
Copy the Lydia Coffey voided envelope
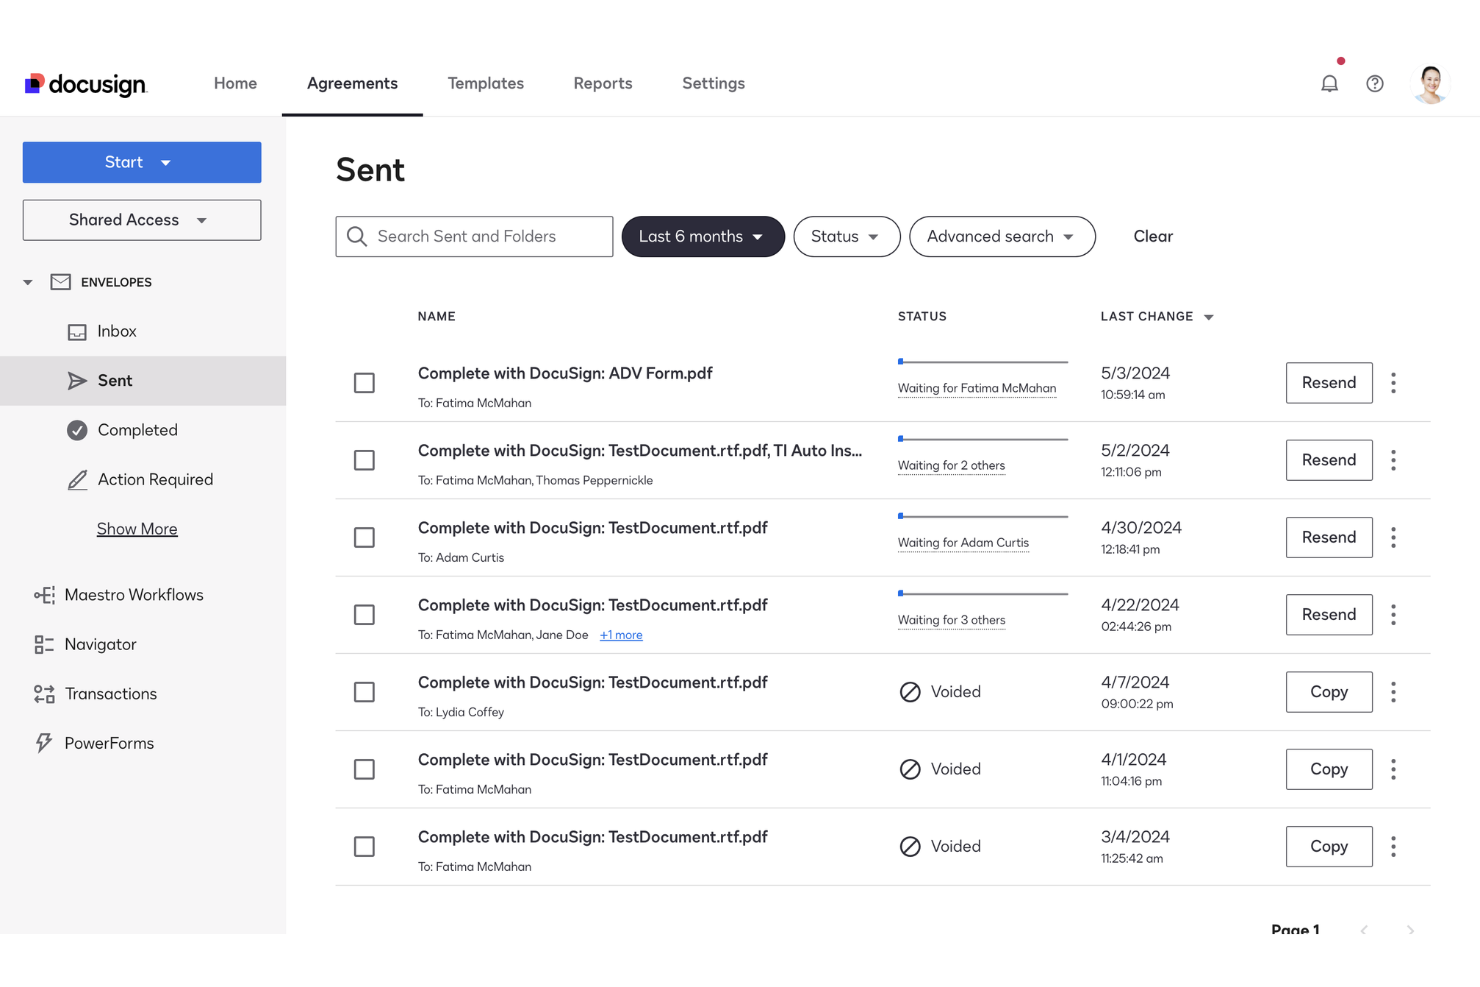1329,692
